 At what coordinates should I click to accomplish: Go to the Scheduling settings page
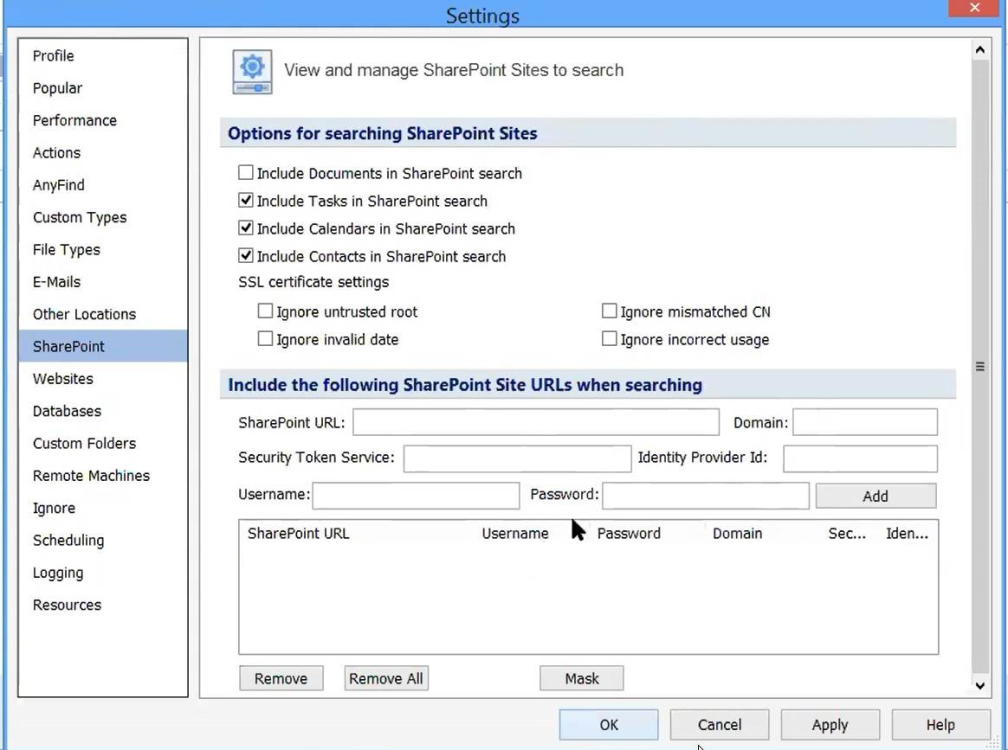(x=68, y=540)
